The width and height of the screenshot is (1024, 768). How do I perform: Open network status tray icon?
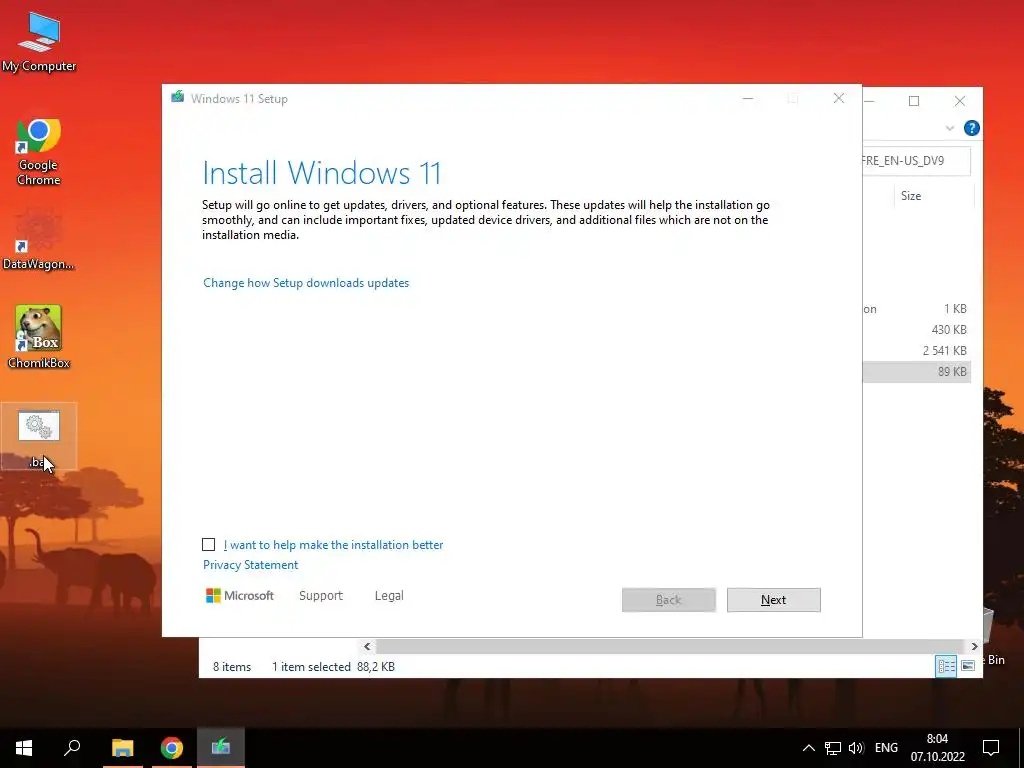833,748
